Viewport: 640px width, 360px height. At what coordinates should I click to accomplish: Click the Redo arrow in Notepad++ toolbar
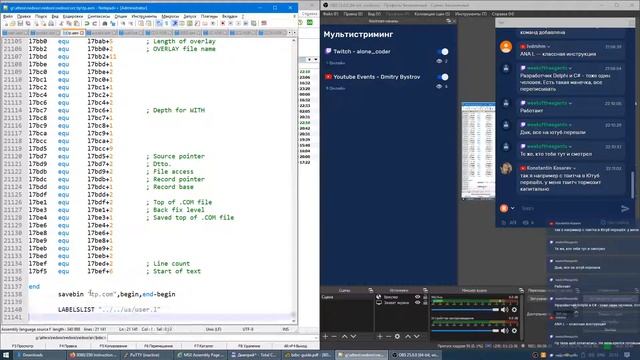[94, 24]
